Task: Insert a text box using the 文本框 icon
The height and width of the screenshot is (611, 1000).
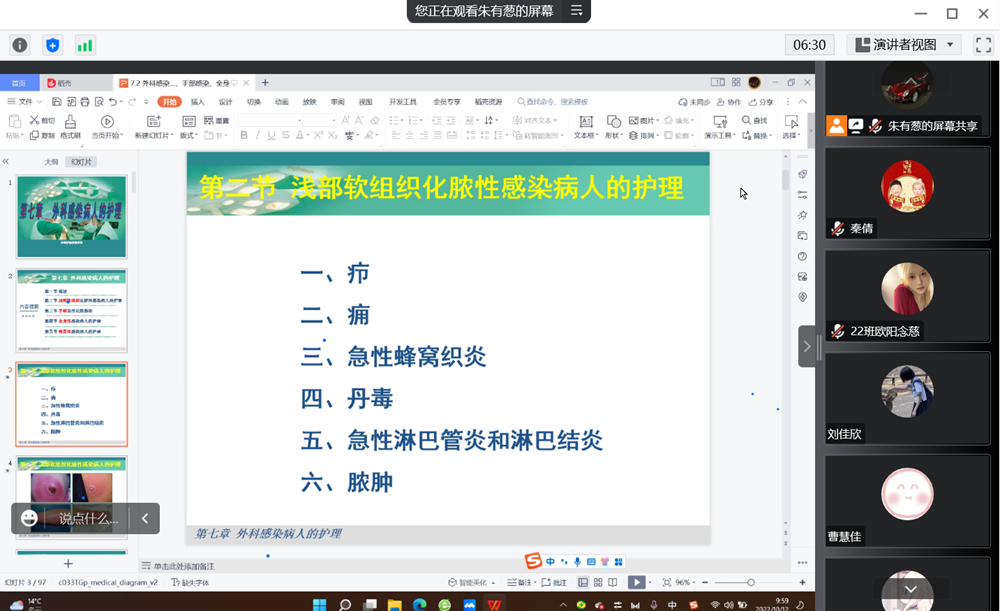Action: point(586,122)
